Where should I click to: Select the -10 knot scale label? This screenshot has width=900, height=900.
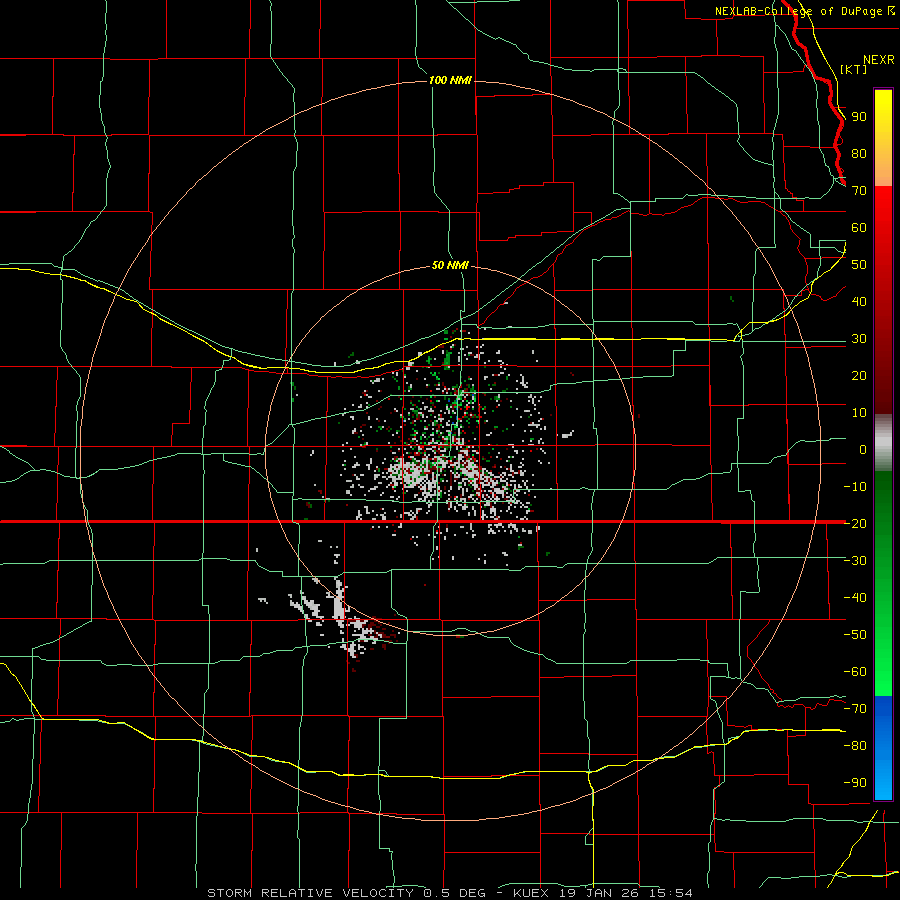855,487
